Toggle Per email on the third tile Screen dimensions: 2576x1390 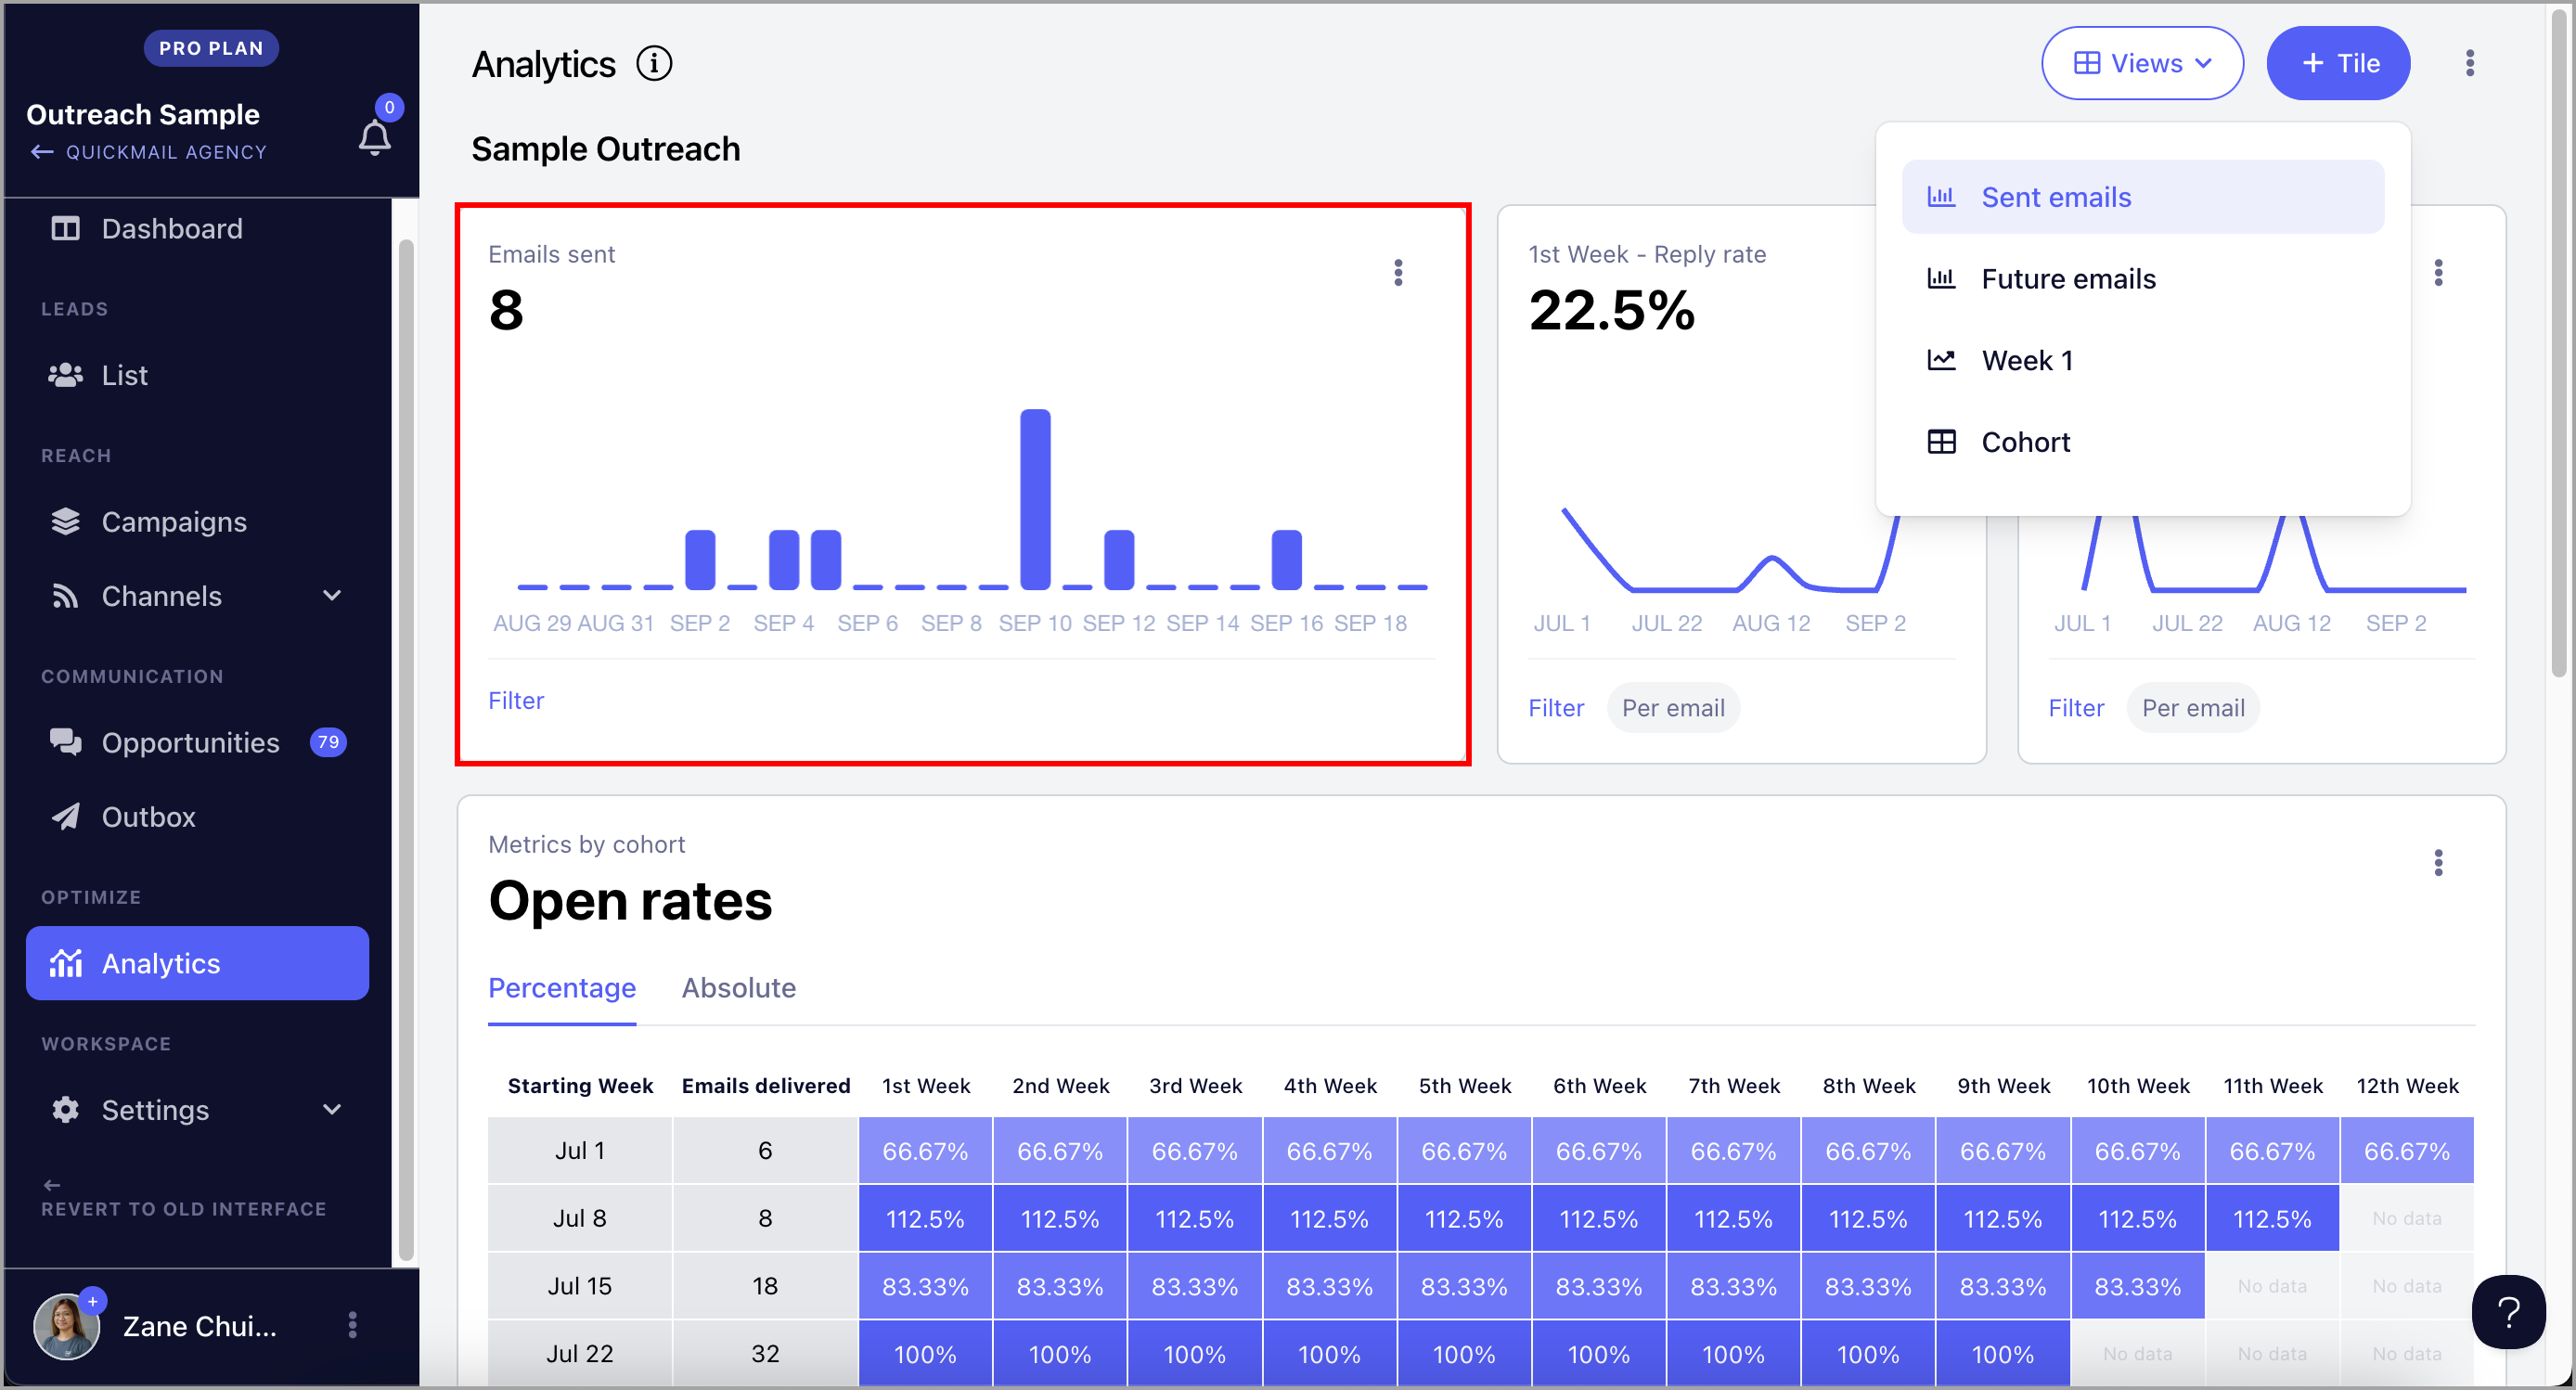point(2193,708)
